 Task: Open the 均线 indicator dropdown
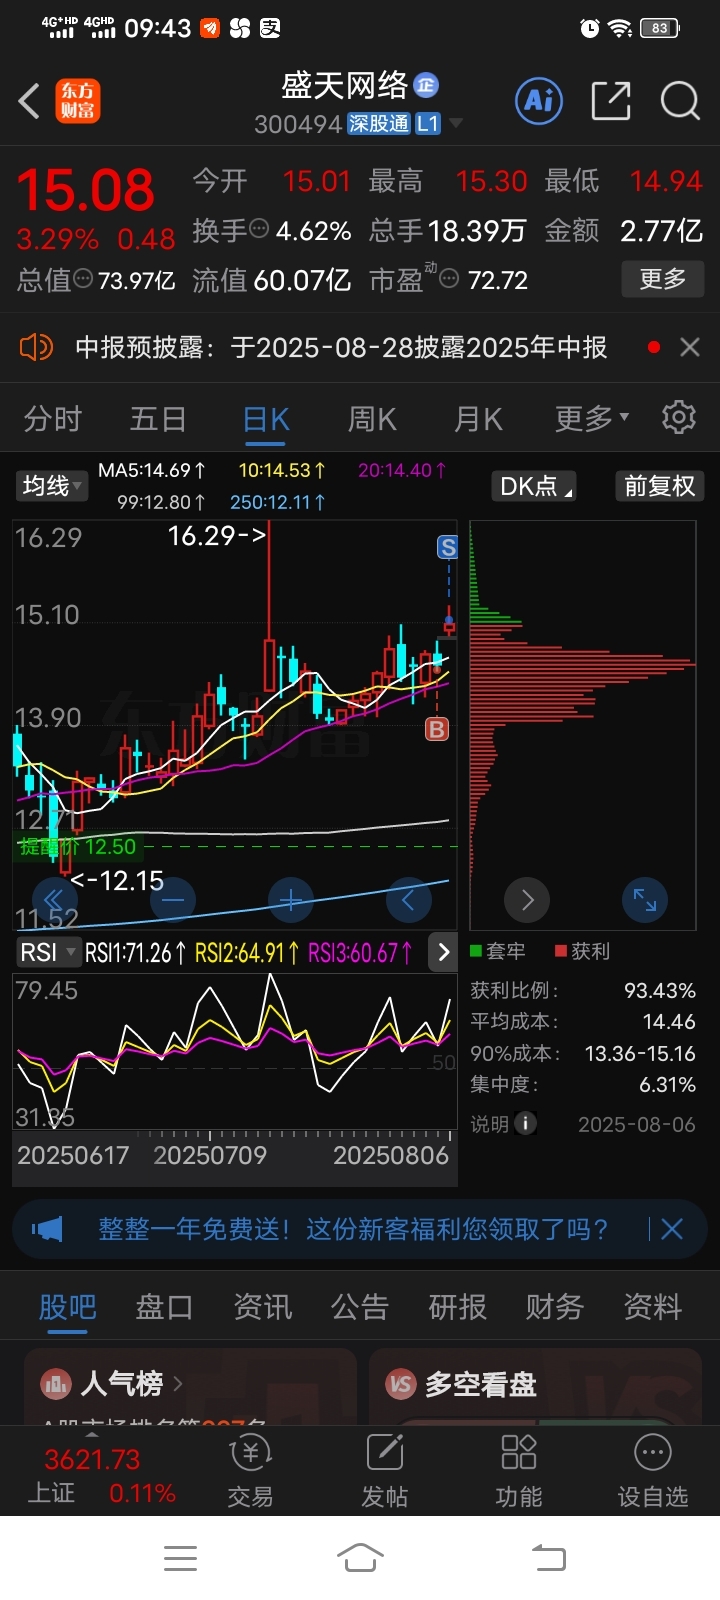tap(53, 486)
